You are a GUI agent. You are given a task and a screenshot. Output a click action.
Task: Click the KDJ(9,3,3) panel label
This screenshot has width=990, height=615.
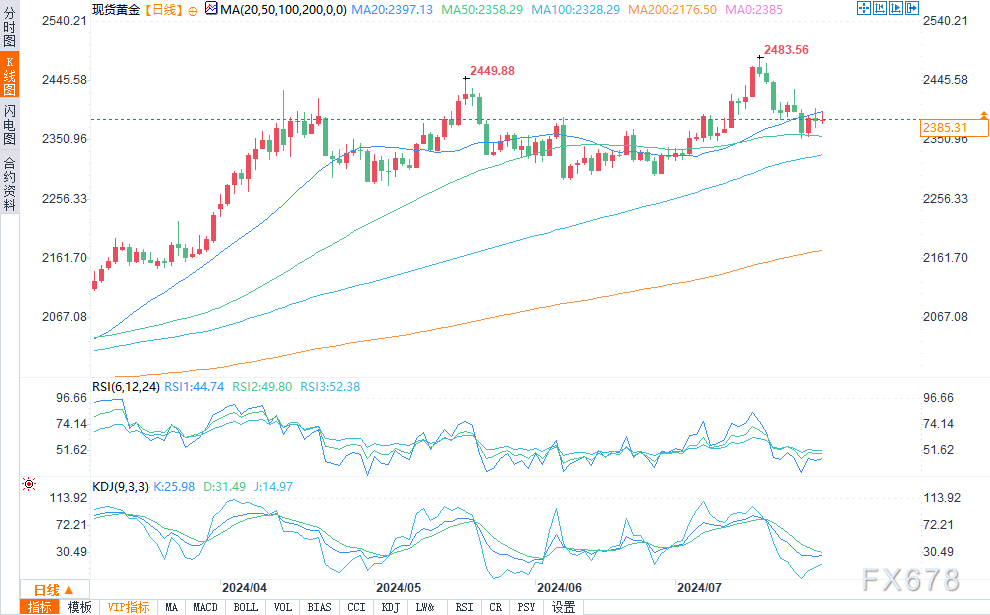(x=121, y=487)
